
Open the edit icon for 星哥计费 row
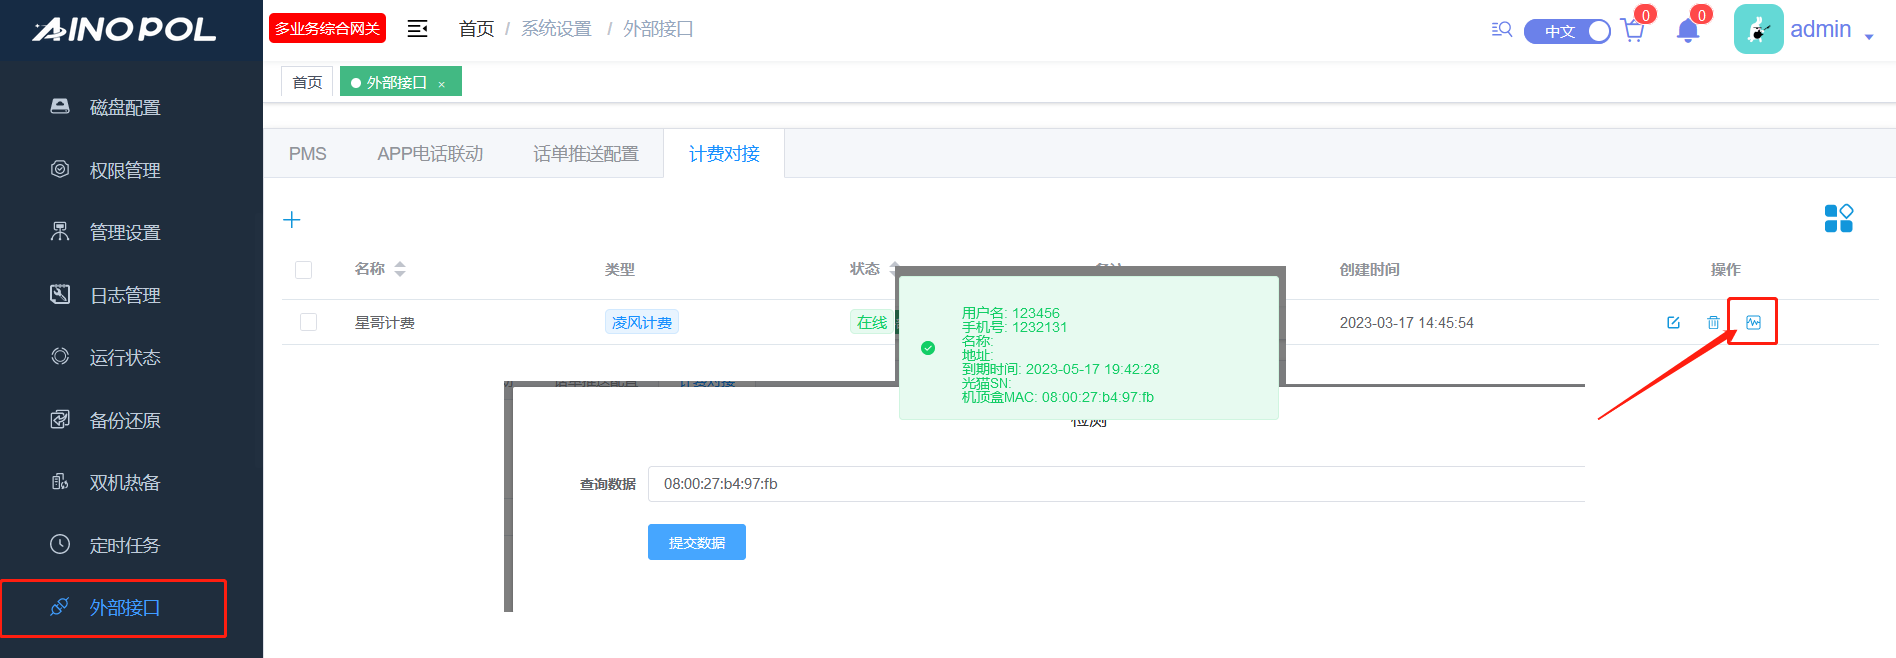point(1673,322)
